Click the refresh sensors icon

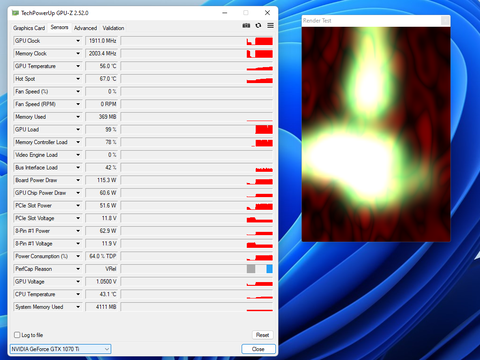258,26
